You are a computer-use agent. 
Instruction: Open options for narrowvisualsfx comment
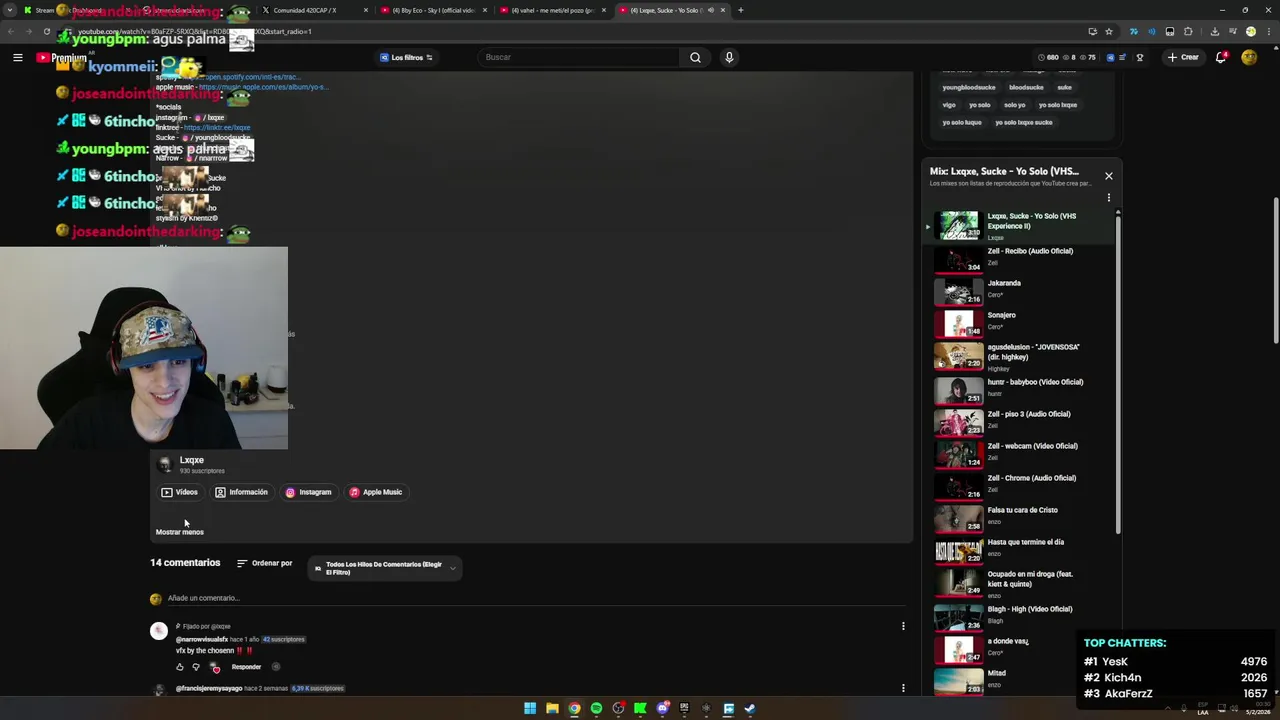pyautogui.click(x=903, y=626)
